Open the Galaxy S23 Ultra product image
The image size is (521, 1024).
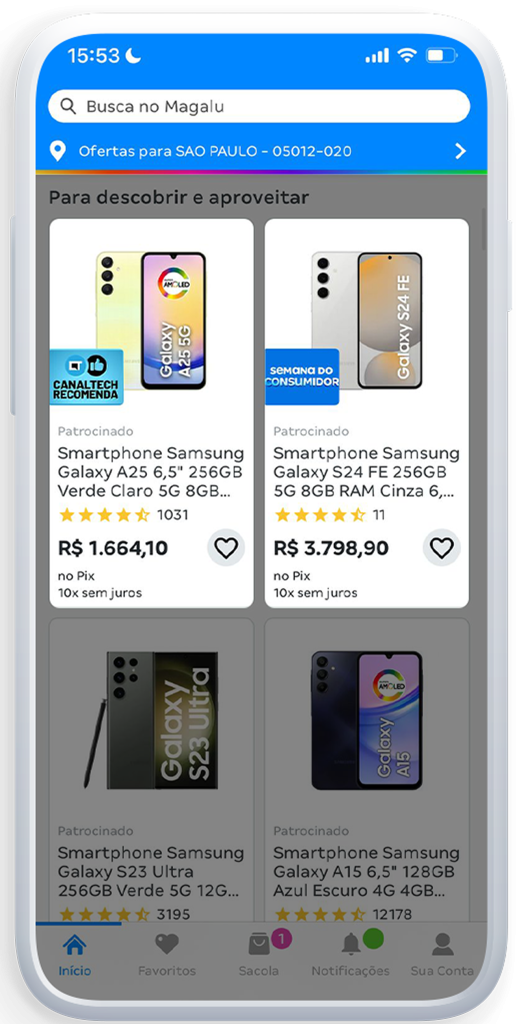point(151,719)
